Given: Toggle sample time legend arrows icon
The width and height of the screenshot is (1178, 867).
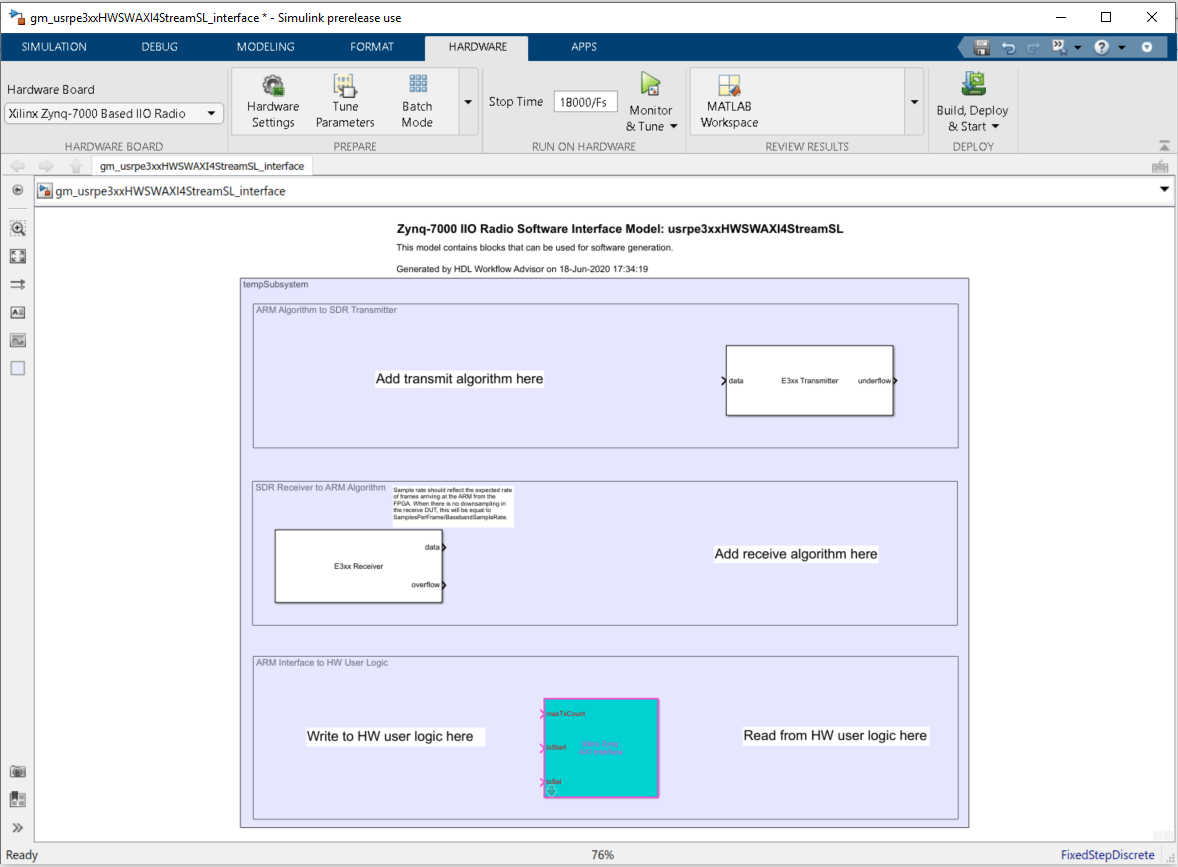Looking at the screenshot, I should (17, 284).
